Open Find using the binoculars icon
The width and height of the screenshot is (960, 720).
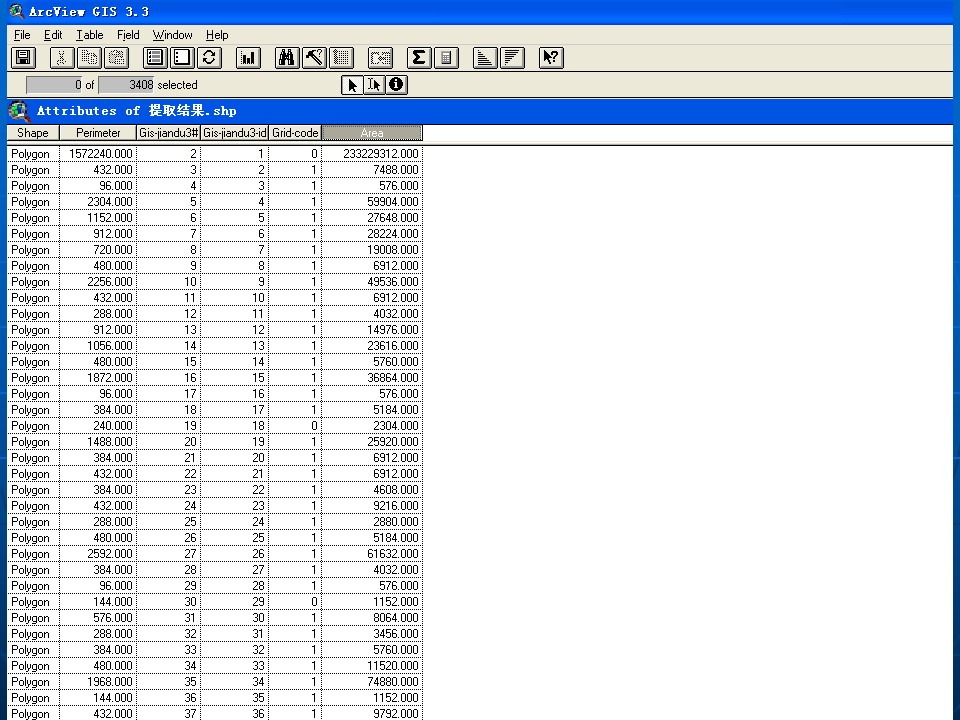tap(287, 58)
